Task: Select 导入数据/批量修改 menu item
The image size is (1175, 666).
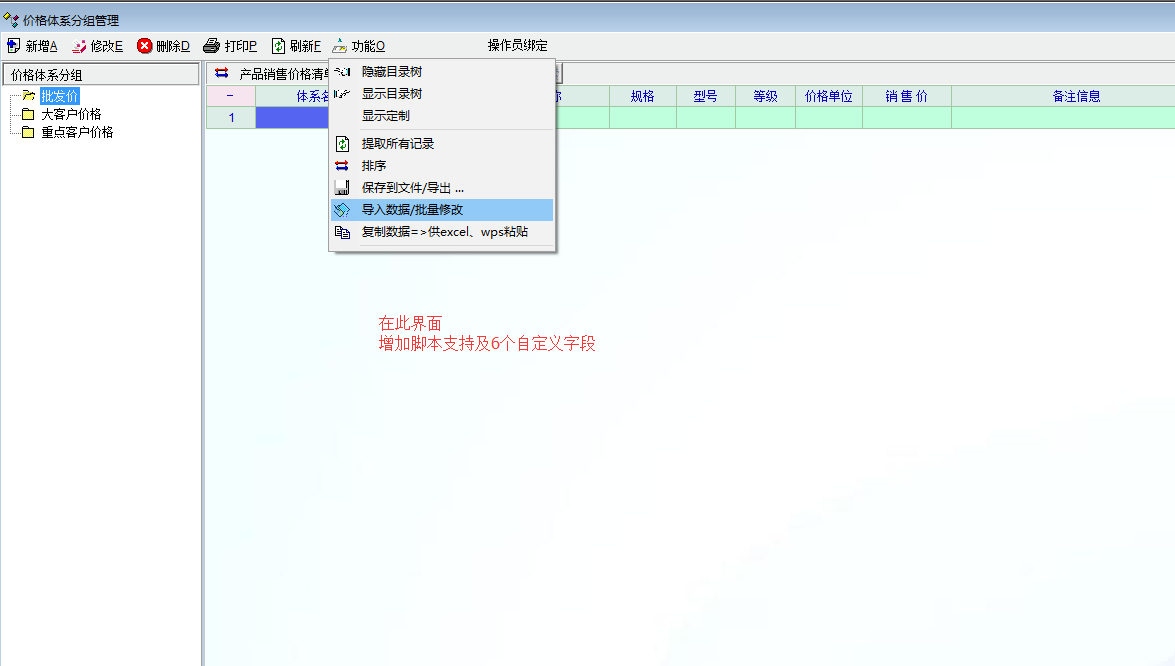Action: pos(412,210)
